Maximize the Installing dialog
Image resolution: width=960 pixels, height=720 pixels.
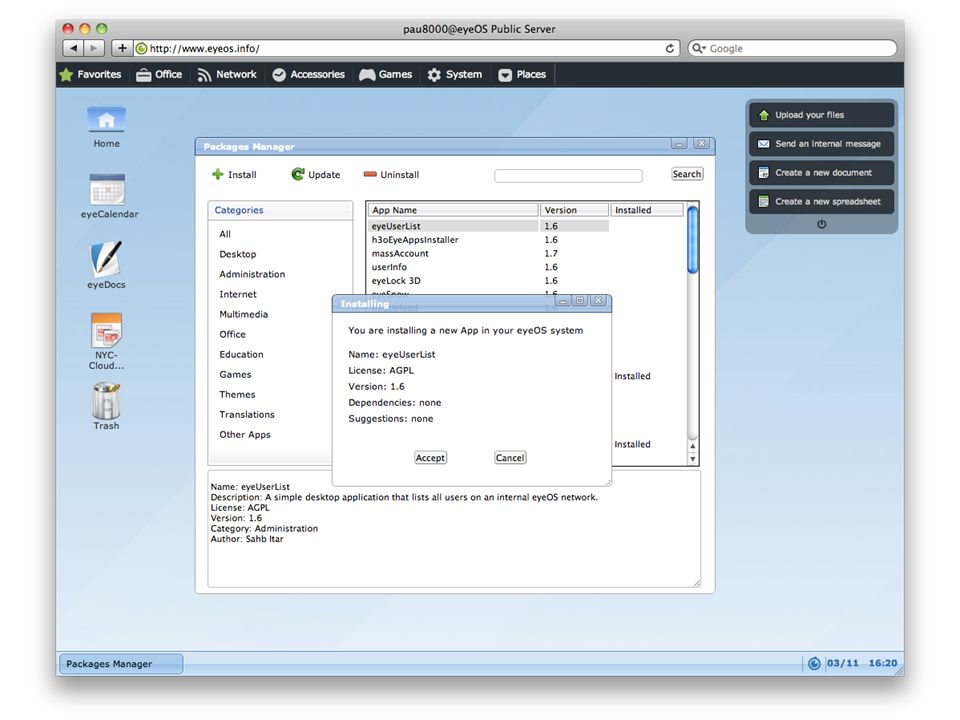coord(580,300)
